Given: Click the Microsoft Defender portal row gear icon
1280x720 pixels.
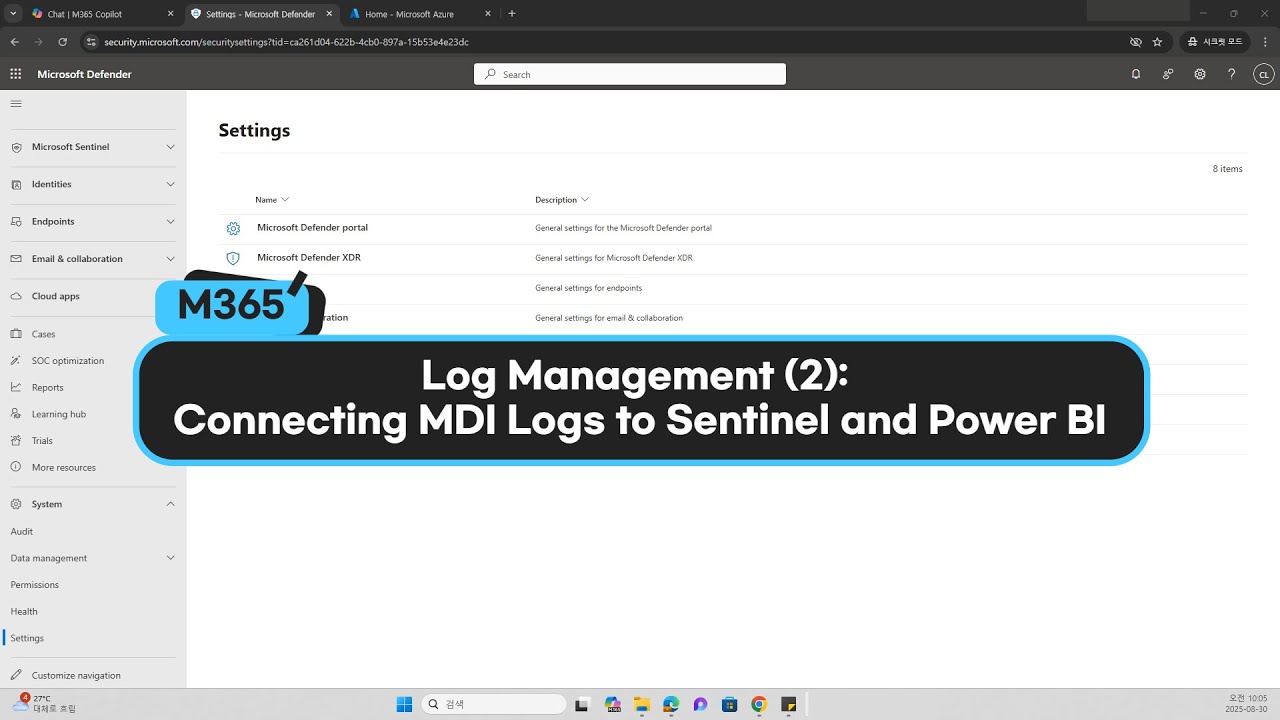Looking at the screenshot, I should [x=233, y=228].
